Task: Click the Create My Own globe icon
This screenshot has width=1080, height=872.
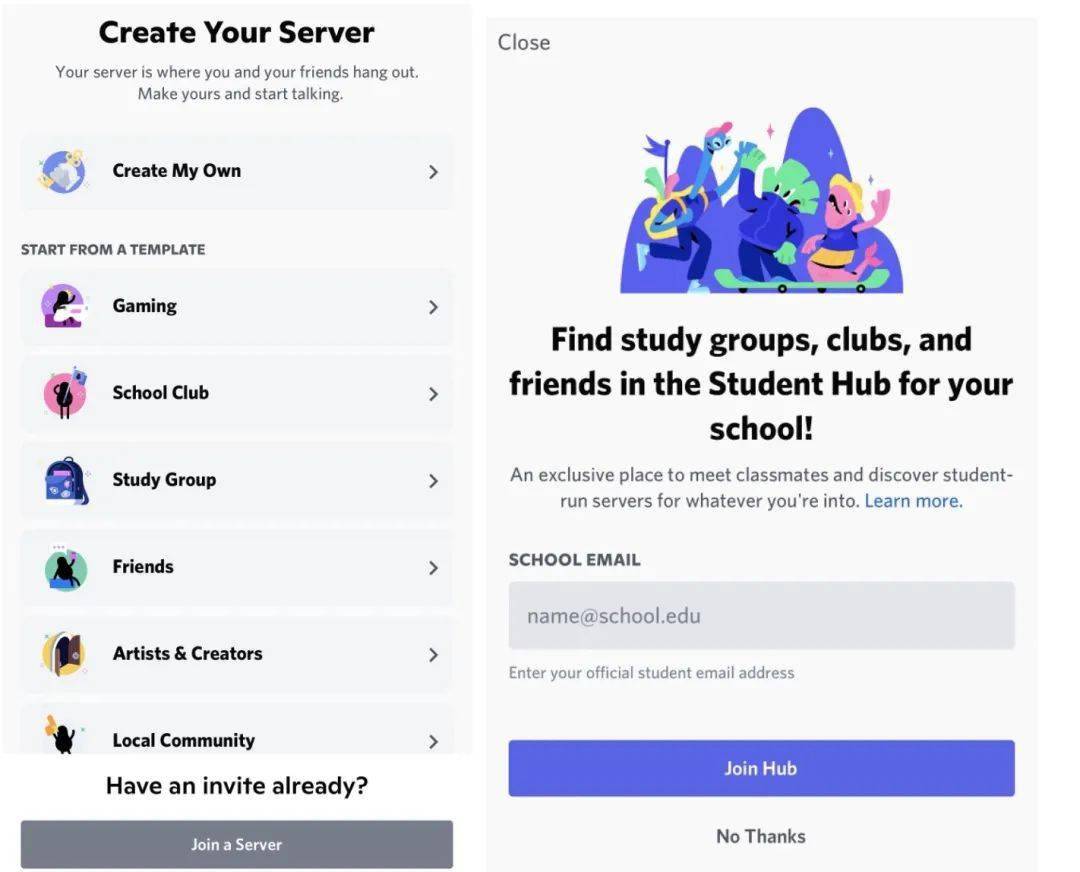Action: click(63, 171)
